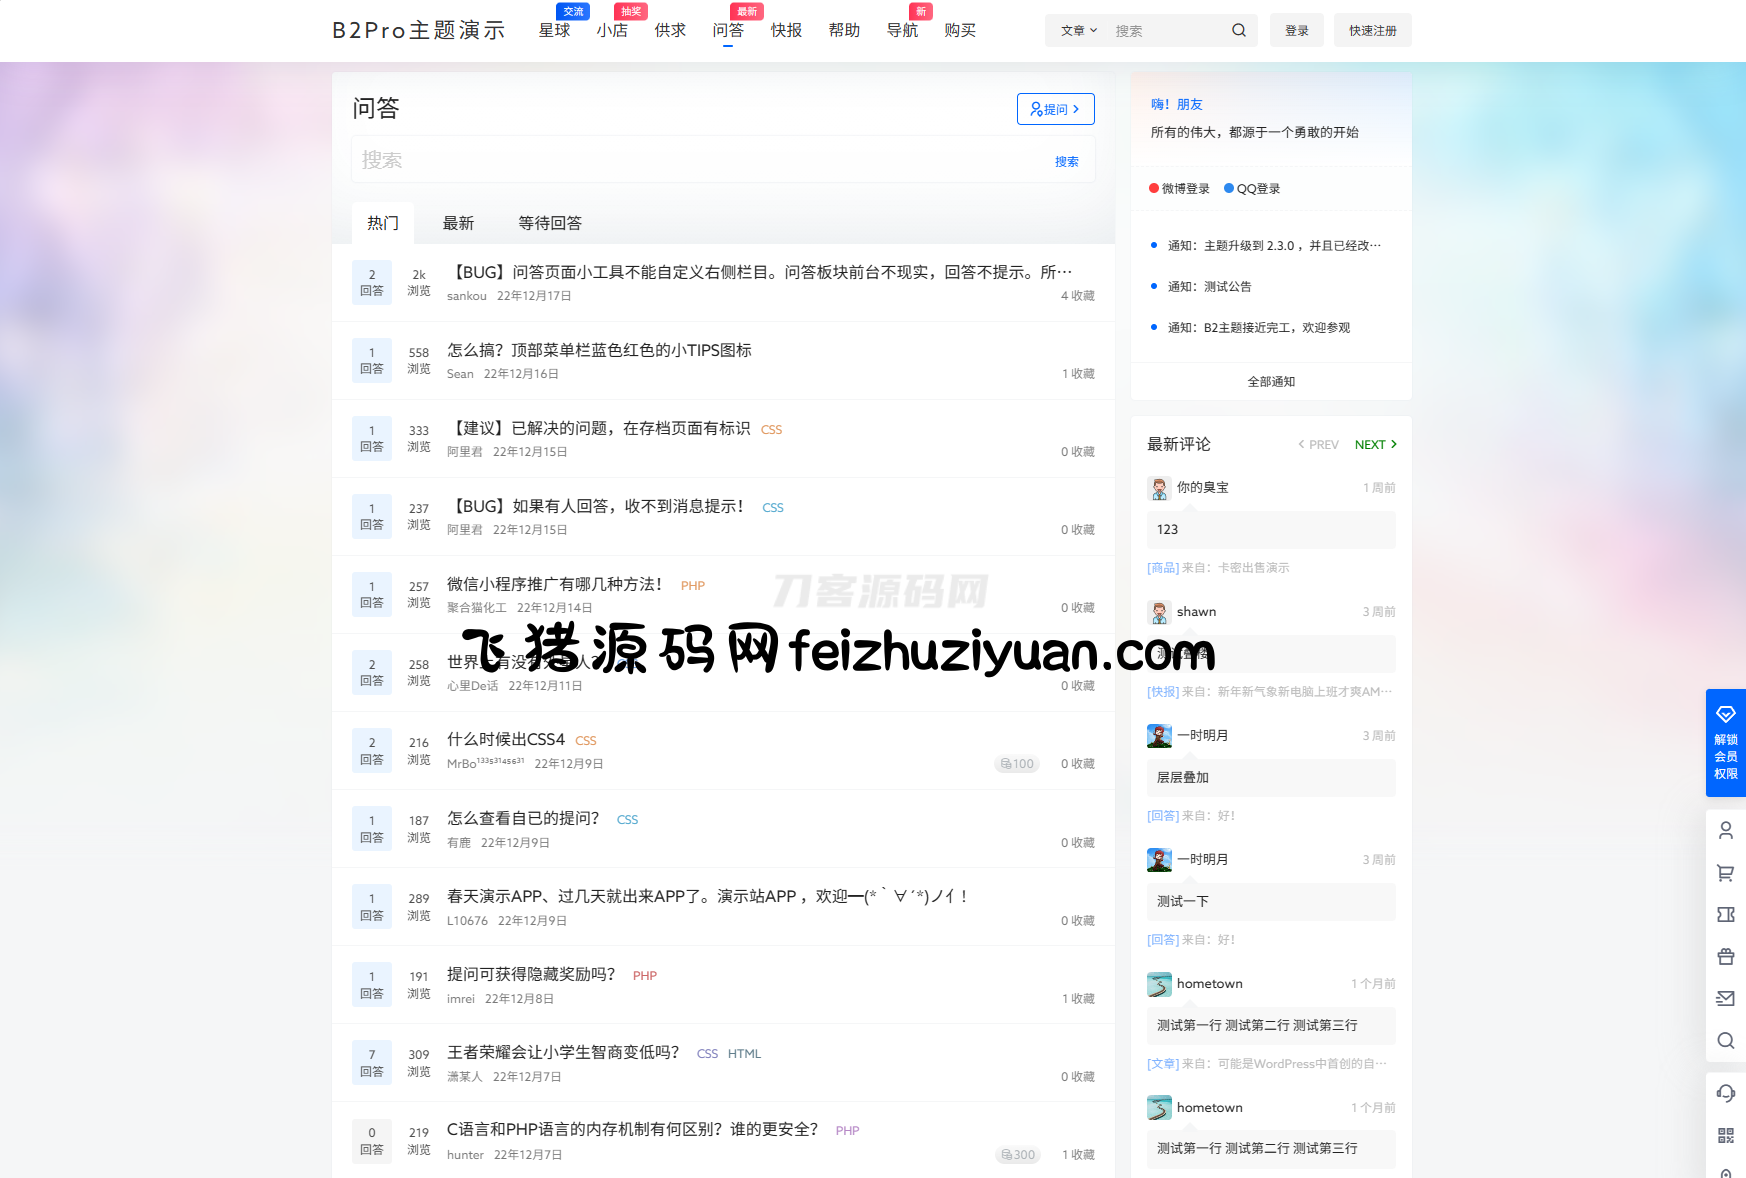Click the mail message icon in sidebar
Viewport: 1746px width, 1178px height.
[1725, 998]
